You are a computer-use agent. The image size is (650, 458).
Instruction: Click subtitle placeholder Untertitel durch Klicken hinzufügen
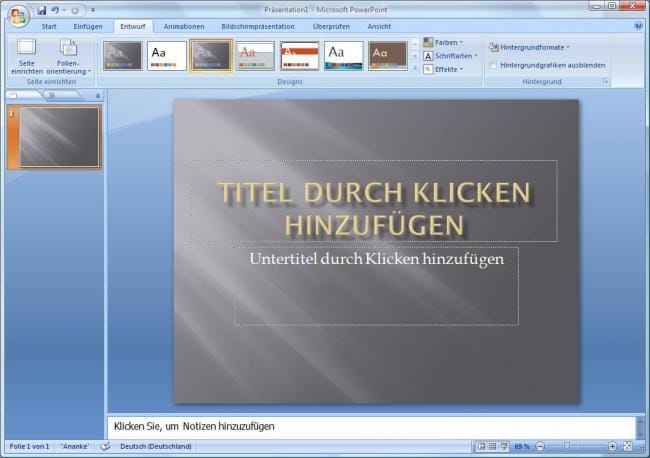pos(376,286)
